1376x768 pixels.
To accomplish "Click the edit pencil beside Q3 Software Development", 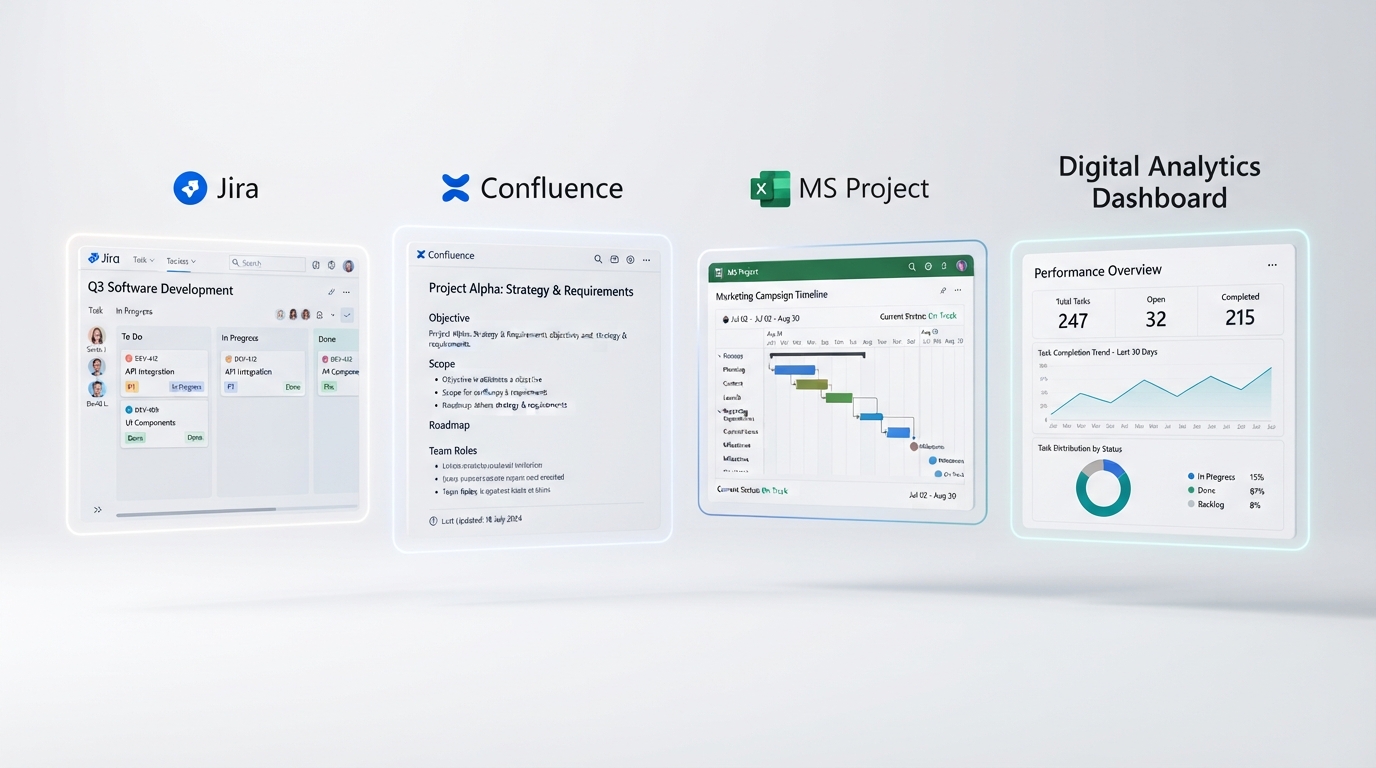I will (331, 292).
